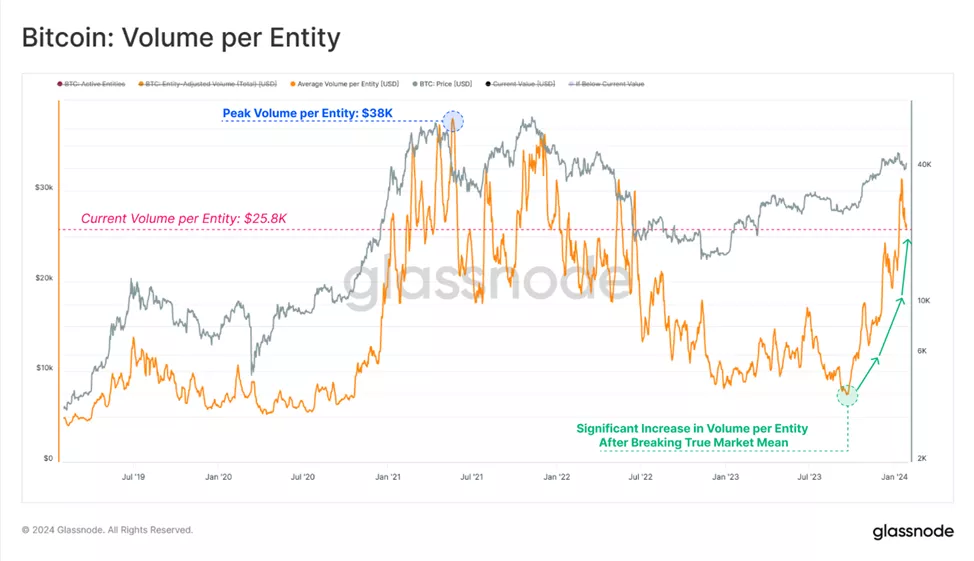
Task: Enable the If Below Current Value series
Action: [x=607, y=84]
